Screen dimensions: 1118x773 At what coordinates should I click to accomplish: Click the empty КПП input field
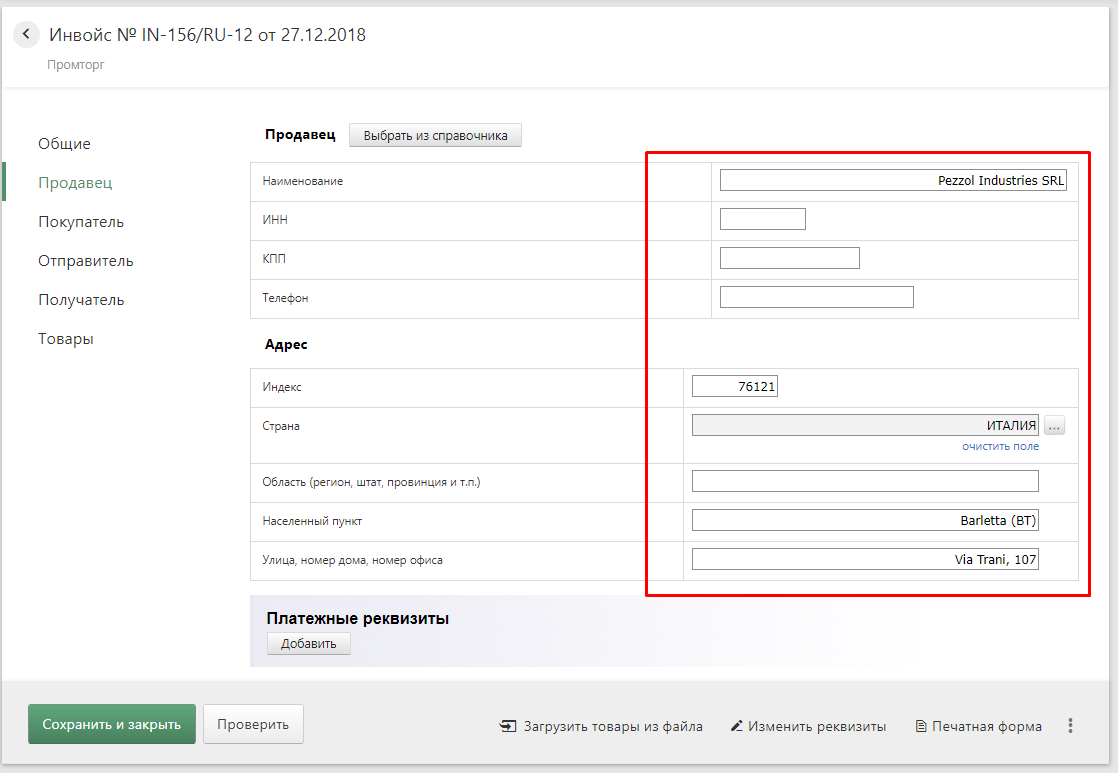click(x=790, y=258)
